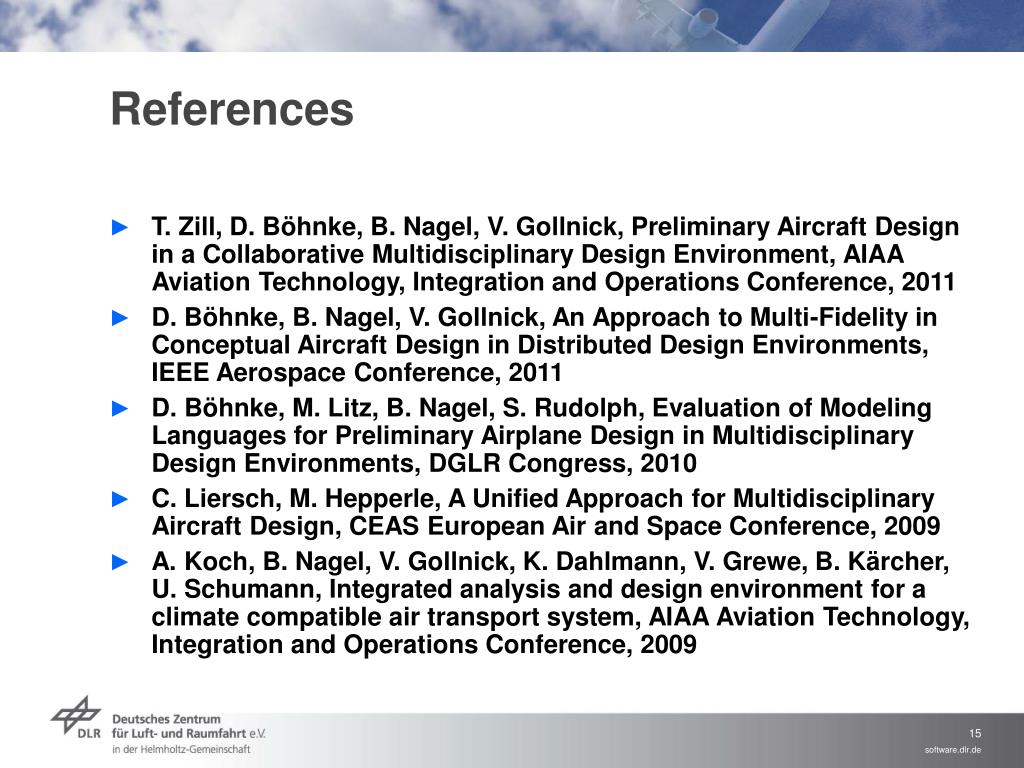
Task: Click the bullet arrow before 'D. Böhnke, B. Nagel, V. Gollnick'
Action: [120, 318]
